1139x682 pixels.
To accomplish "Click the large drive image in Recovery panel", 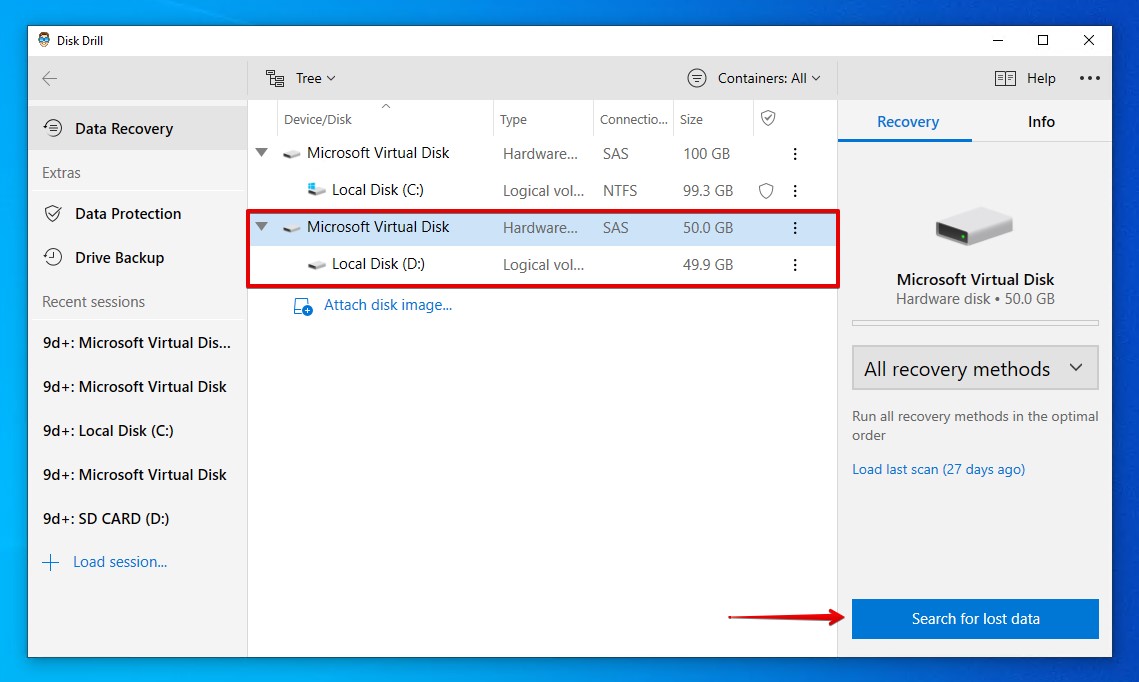I will tap(974, 226).
